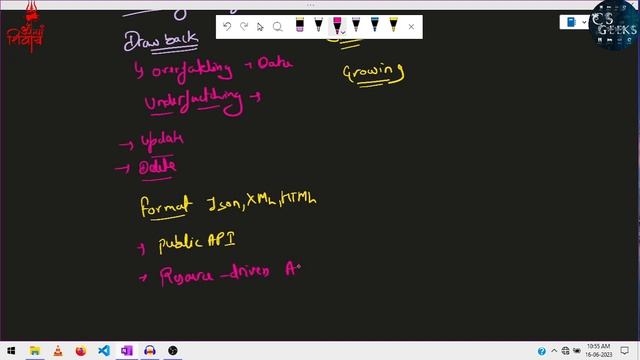
Task: Show hidden system tray icons
Action: pyautogui.click(x=554, y=351)
